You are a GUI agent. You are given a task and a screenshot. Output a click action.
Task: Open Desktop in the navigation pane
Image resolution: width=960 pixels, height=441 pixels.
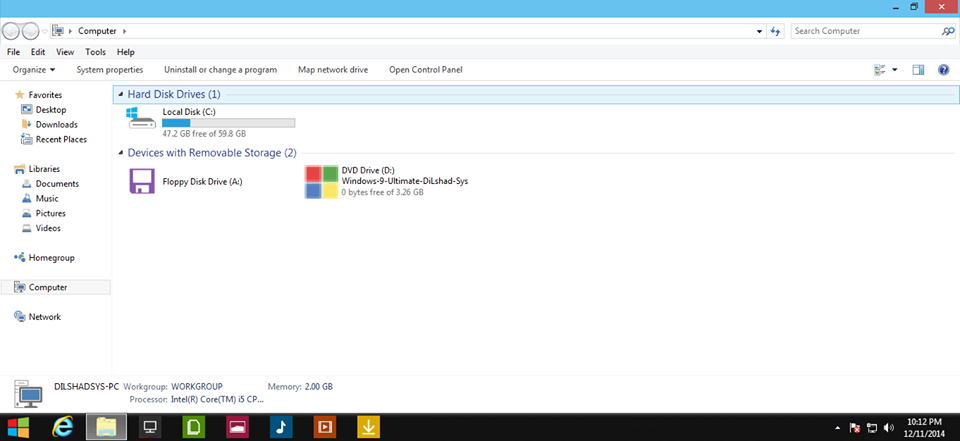[51, 110]
